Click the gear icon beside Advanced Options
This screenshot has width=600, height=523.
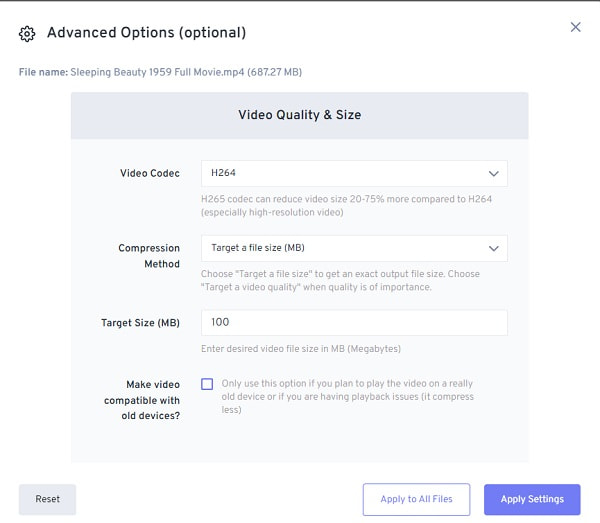pos(27,34)
